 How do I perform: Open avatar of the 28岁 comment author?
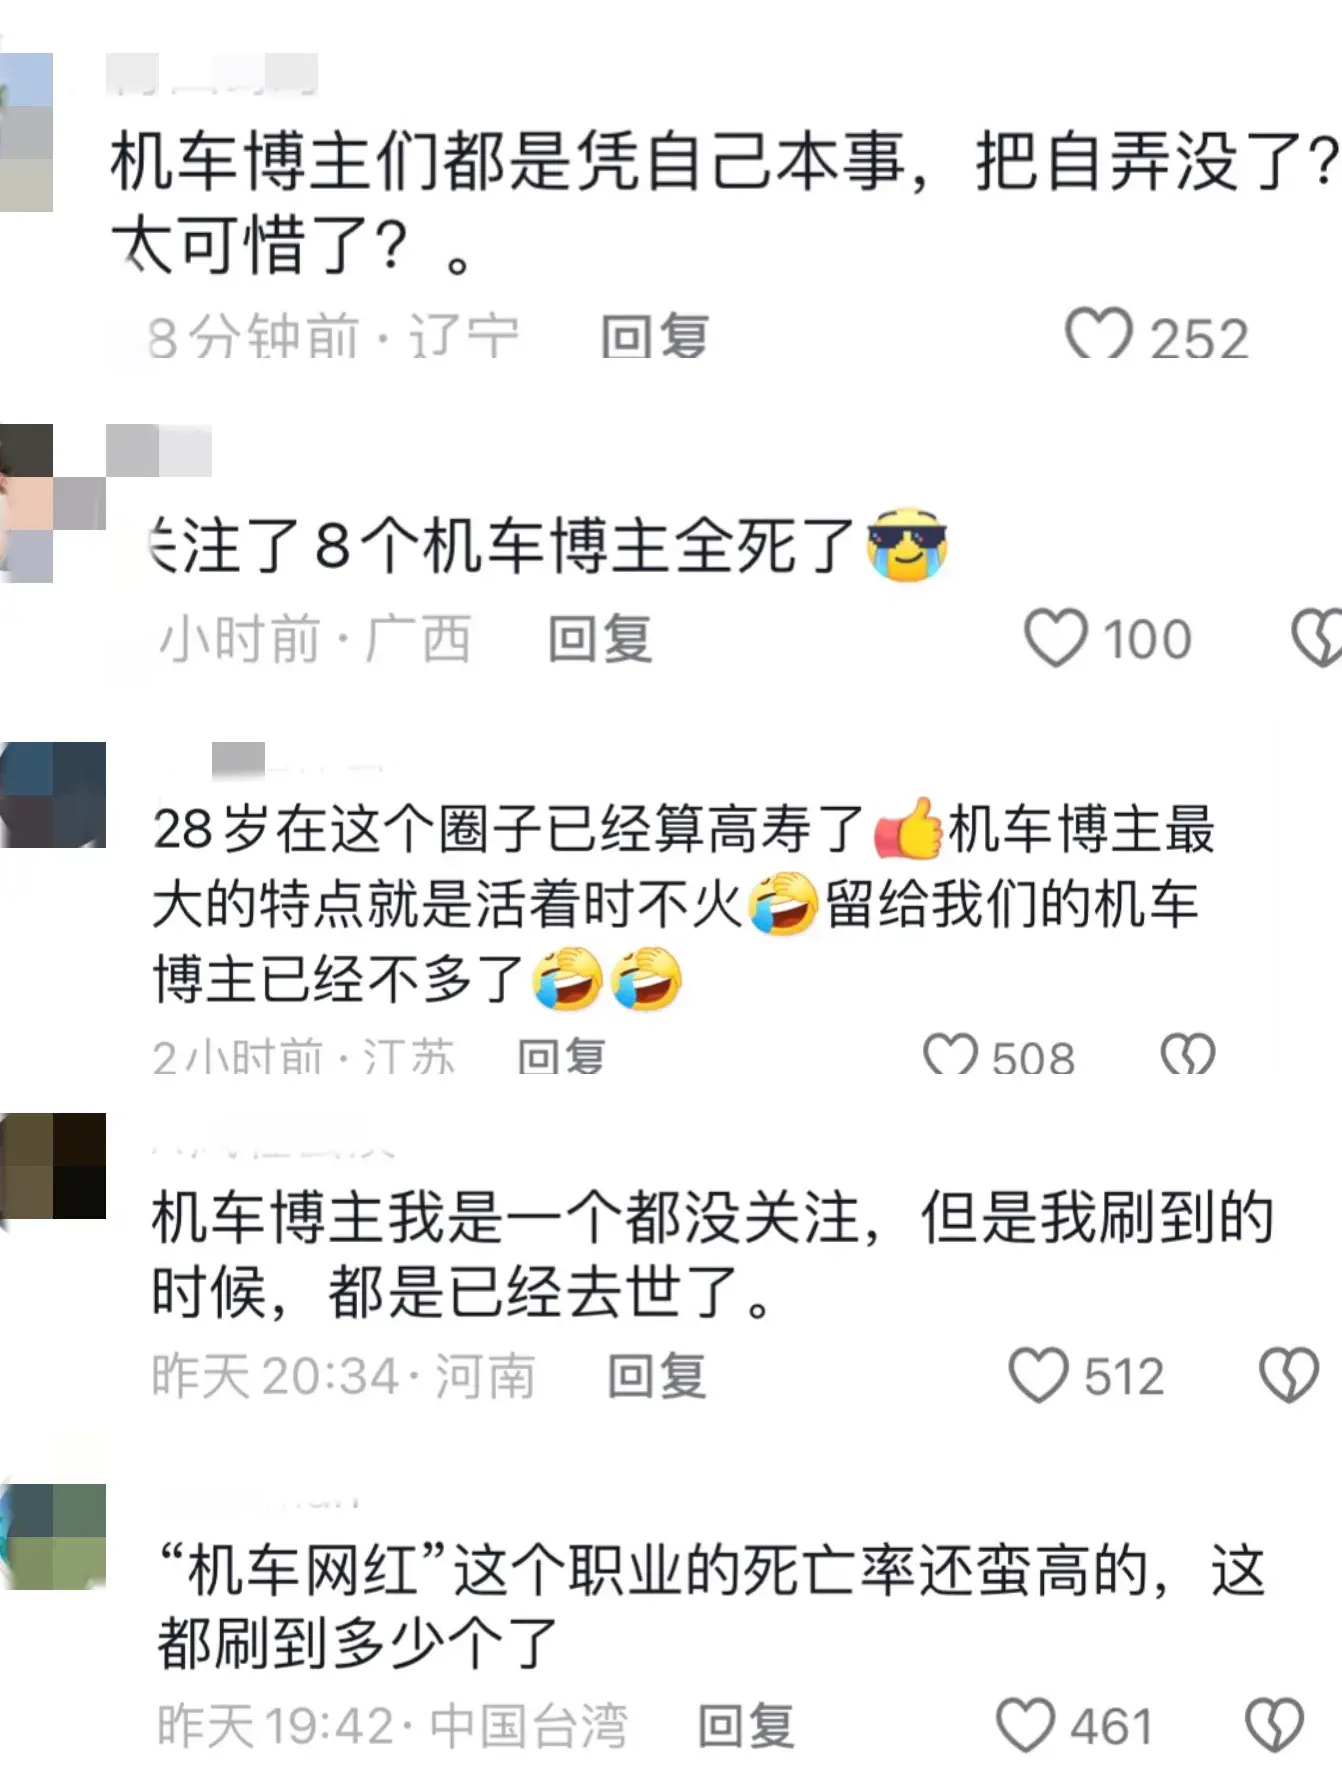53,794
